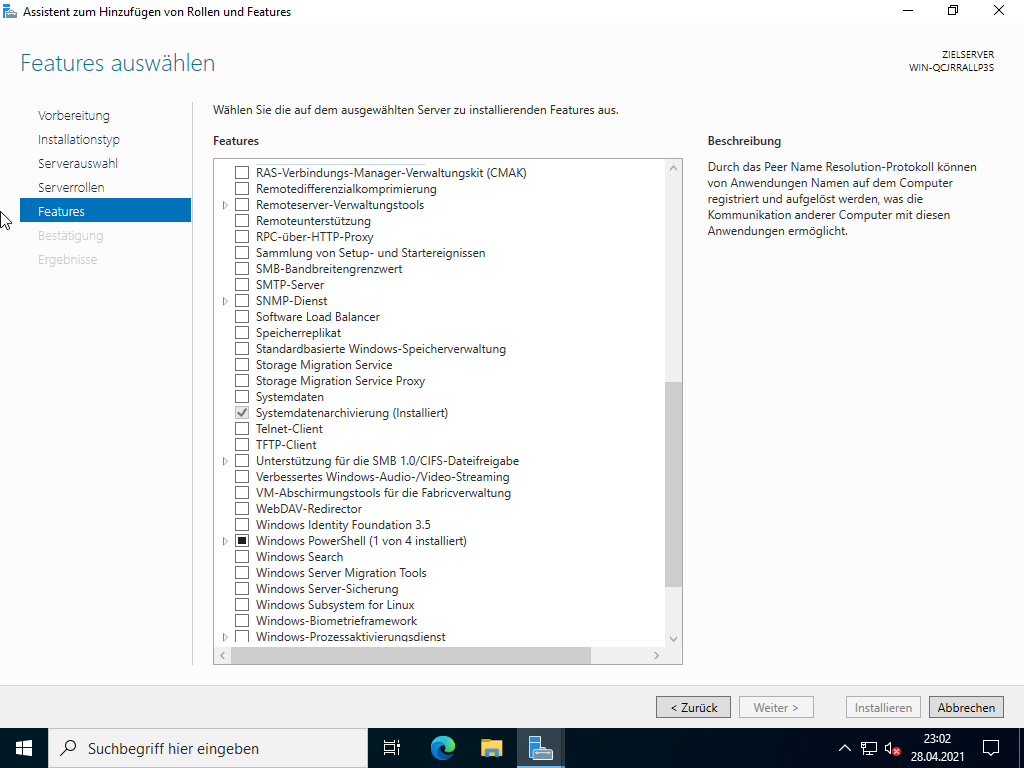
Task: Click the wizard title bar icon
Action: point(10,11)
